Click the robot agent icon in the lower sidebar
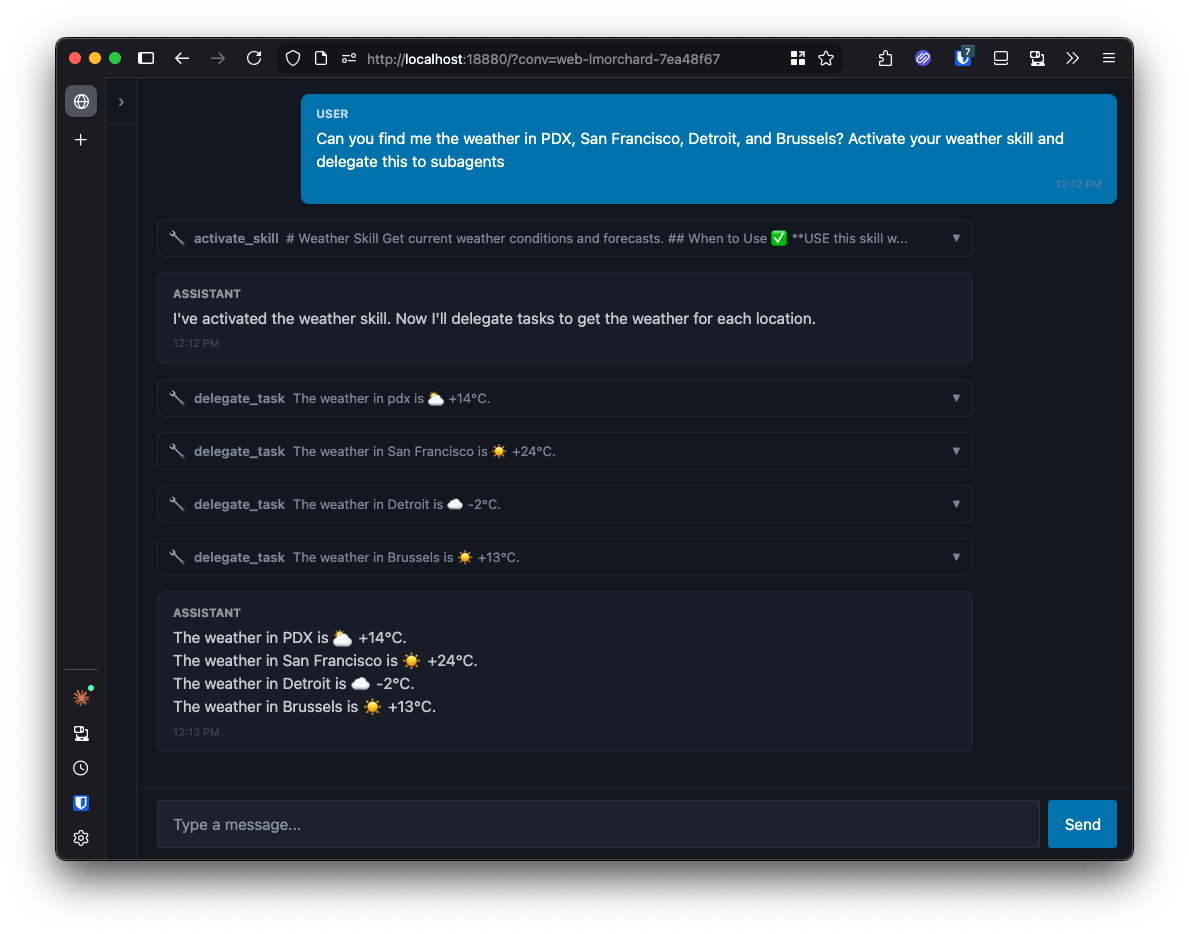Image resolution: width=1189 pixels, height=934 pixels. (x=81, y=733)
